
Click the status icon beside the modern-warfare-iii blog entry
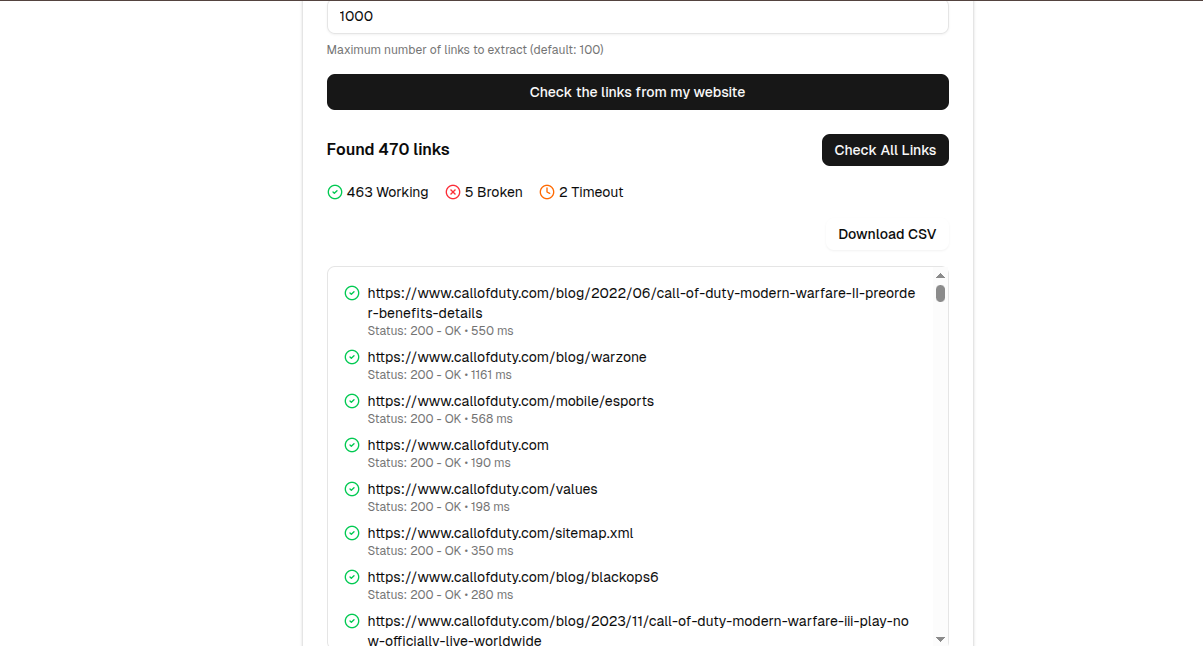click(x=352, y=621)
